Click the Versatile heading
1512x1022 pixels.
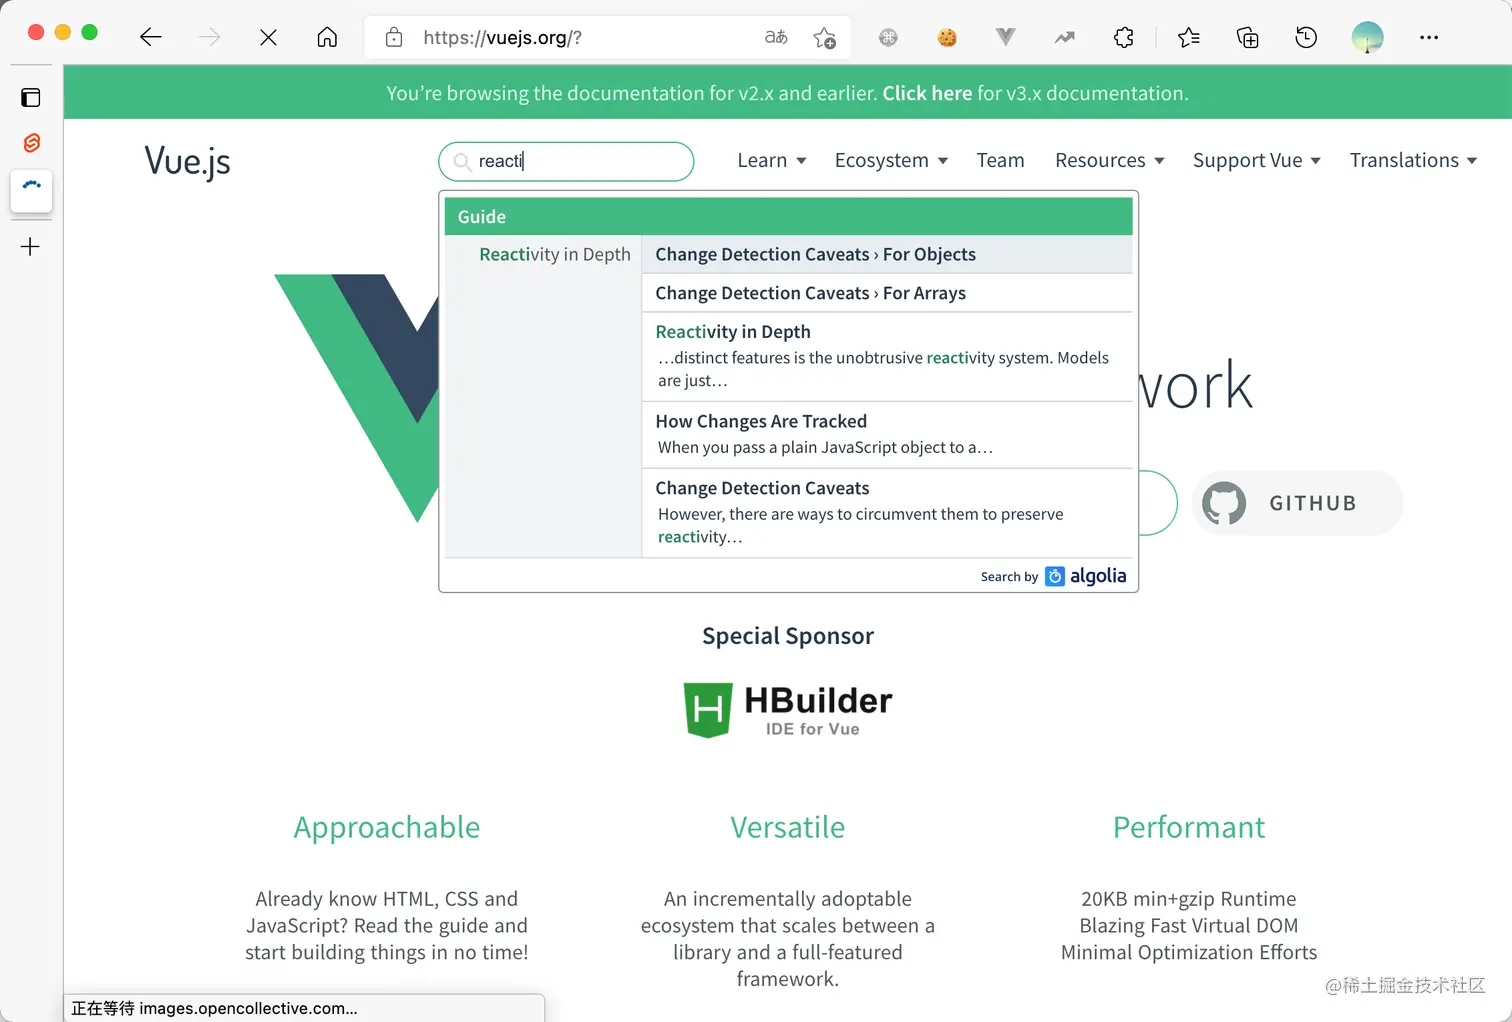coord(788,827)
